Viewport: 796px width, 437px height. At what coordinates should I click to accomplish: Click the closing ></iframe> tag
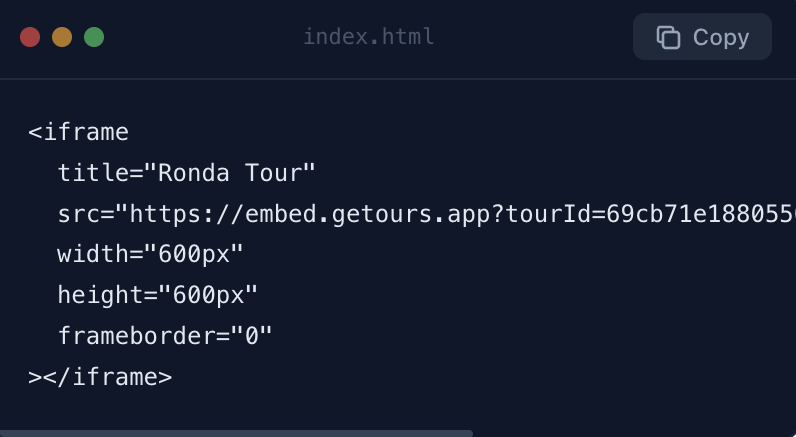100,377
